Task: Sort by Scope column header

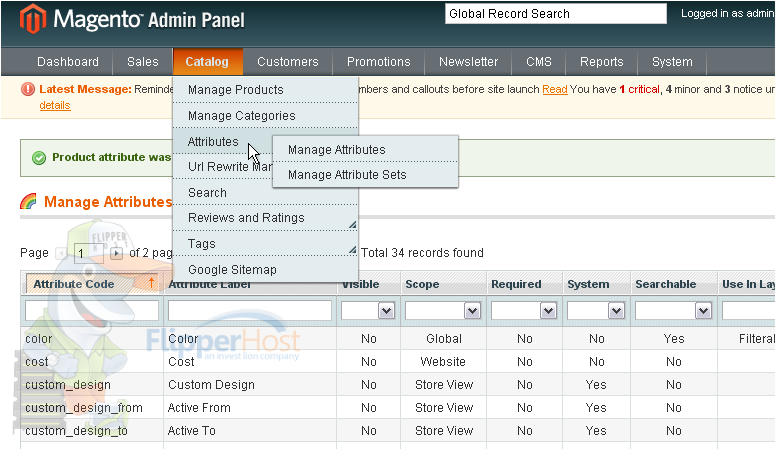Action: pos(422,284)
